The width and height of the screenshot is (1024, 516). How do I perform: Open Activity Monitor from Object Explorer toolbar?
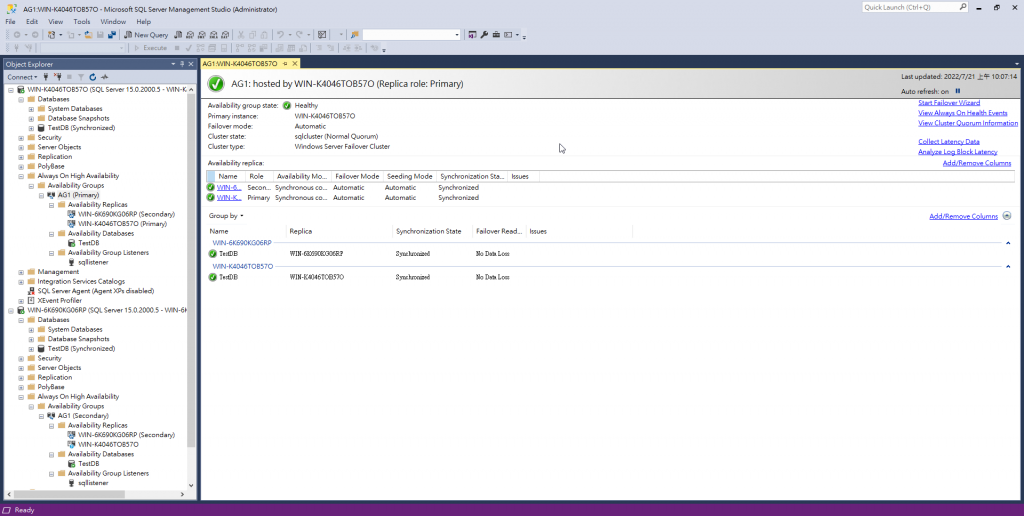[x=104, y=77]
